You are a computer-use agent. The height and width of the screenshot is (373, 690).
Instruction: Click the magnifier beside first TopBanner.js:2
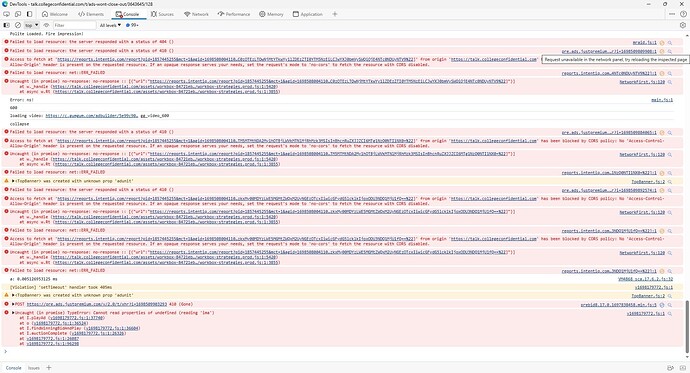click(x=670, y=182)
